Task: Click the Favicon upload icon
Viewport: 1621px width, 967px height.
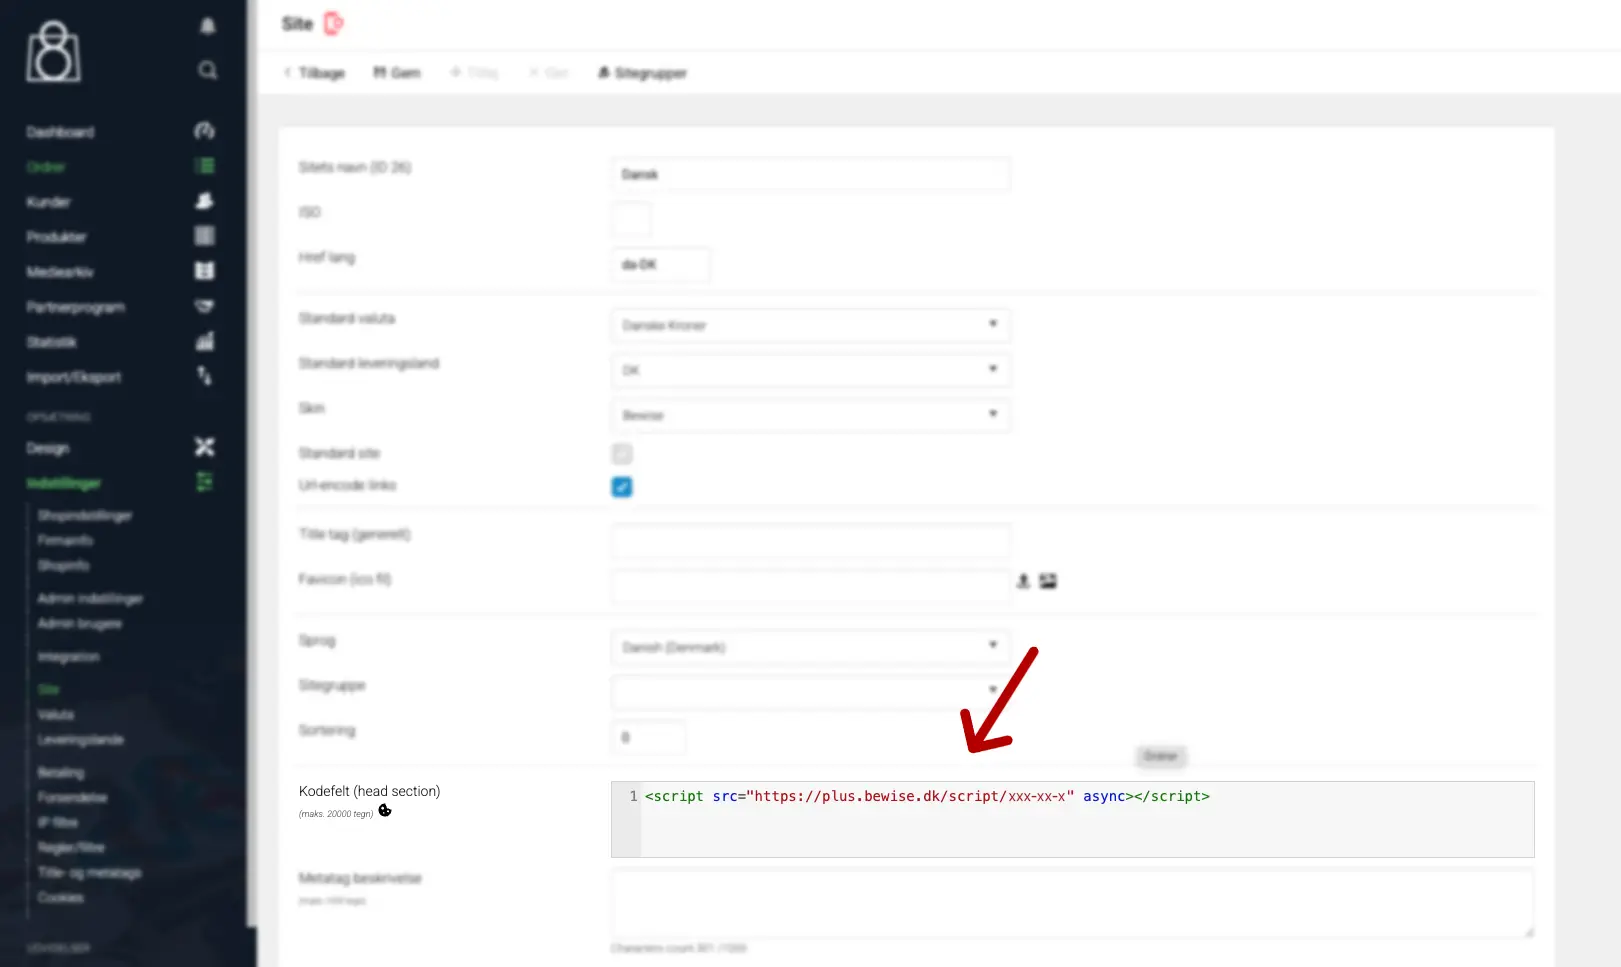Action: pos(1023,581)
